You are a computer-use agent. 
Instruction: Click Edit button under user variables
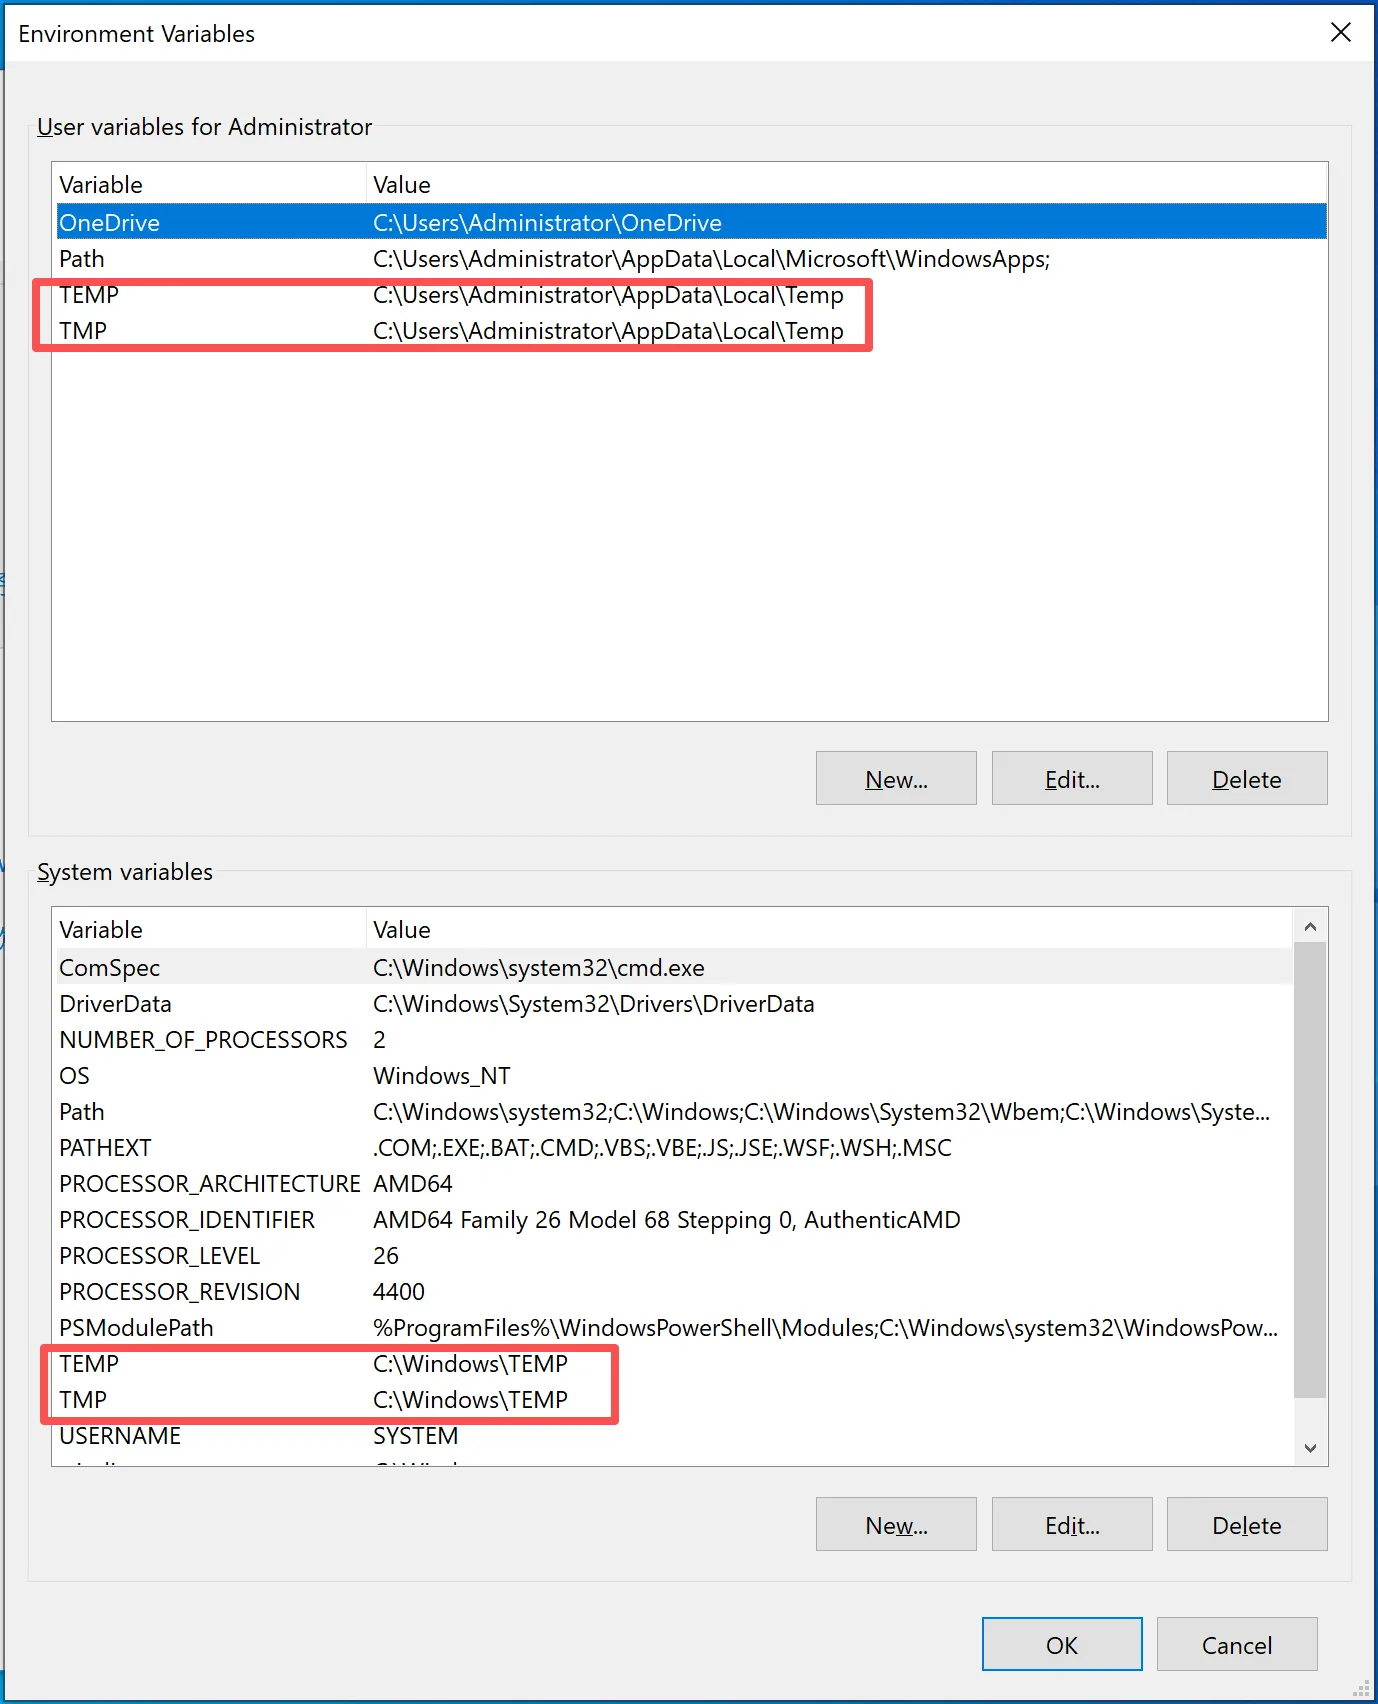(x=1071, y=779)
